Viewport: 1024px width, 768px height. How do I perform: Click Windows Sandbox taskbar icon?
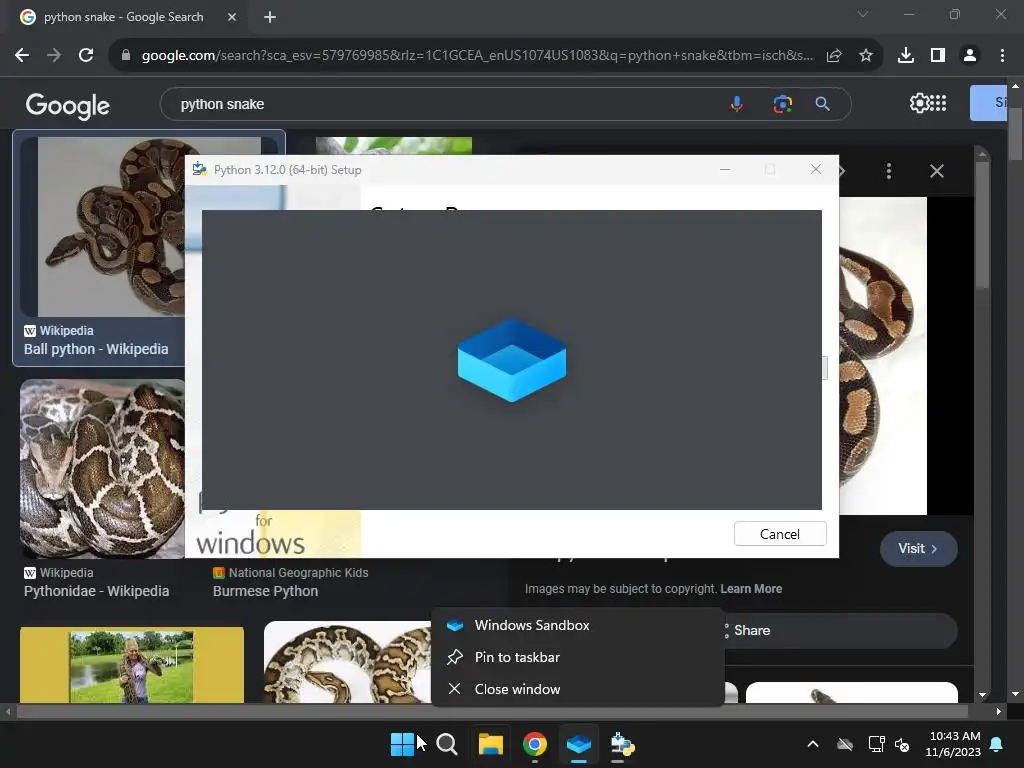579,744
